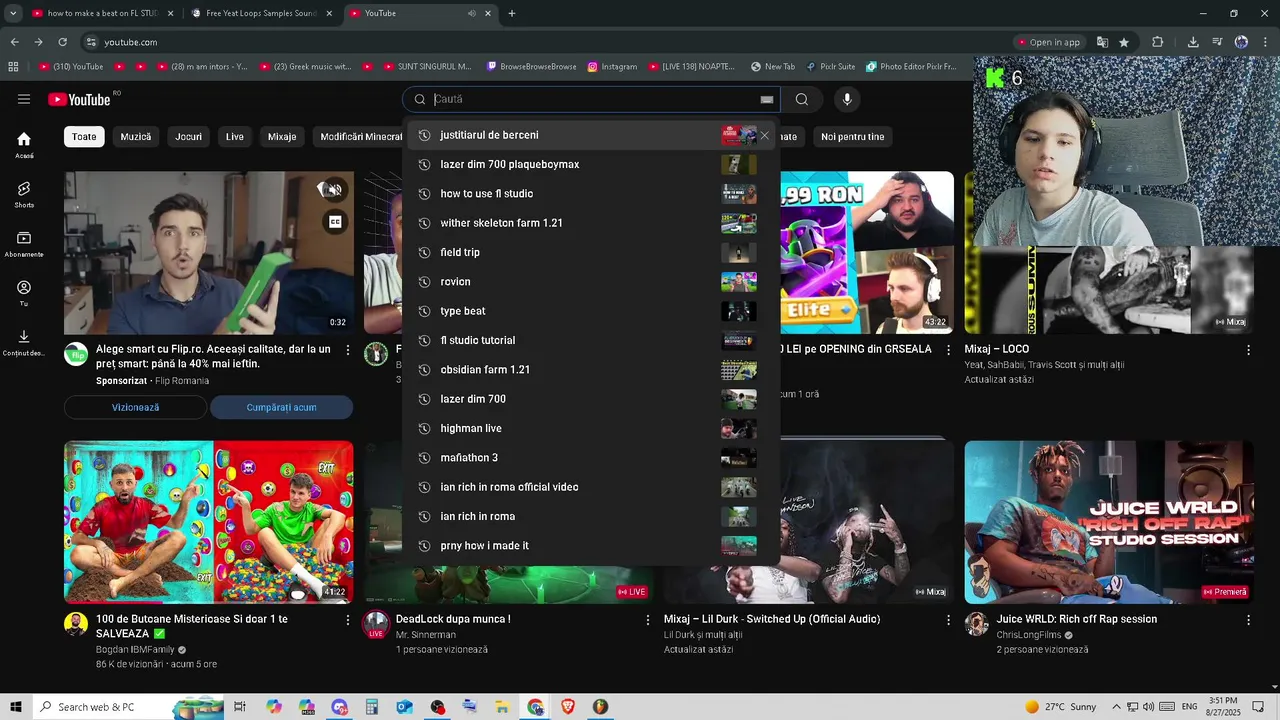
Task: Open the Windows Start menu
Action: click(x=16, y=707)
